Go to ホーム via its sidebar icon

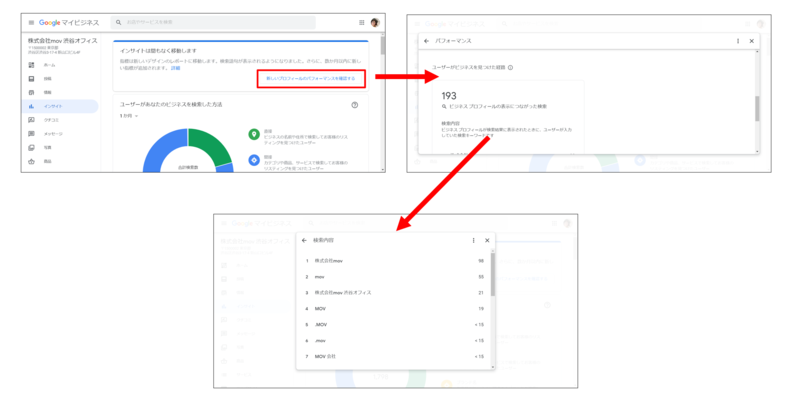pyautogui.click(x=32, y=65)
